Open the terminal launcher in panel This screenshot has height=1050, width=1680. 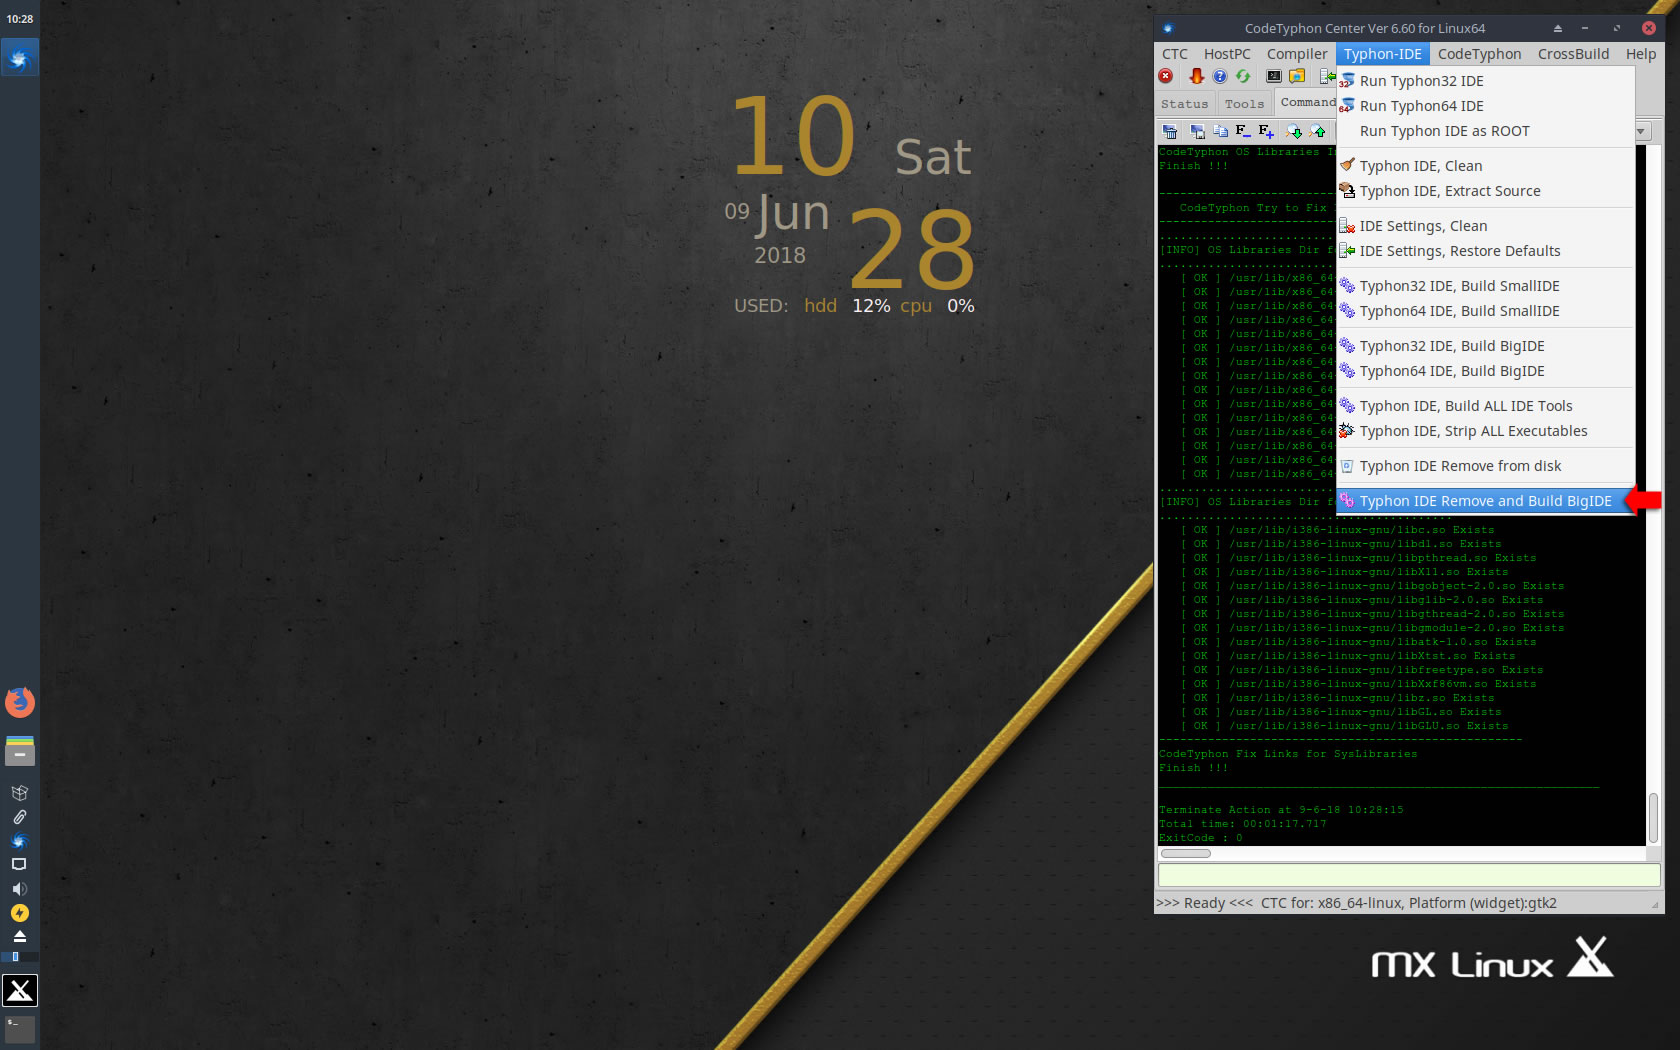point(20,1029)
